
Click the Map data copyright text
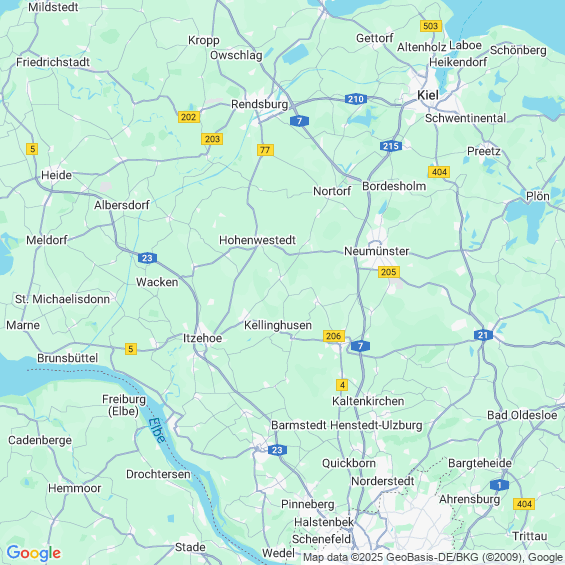click(x=433, y=557)
